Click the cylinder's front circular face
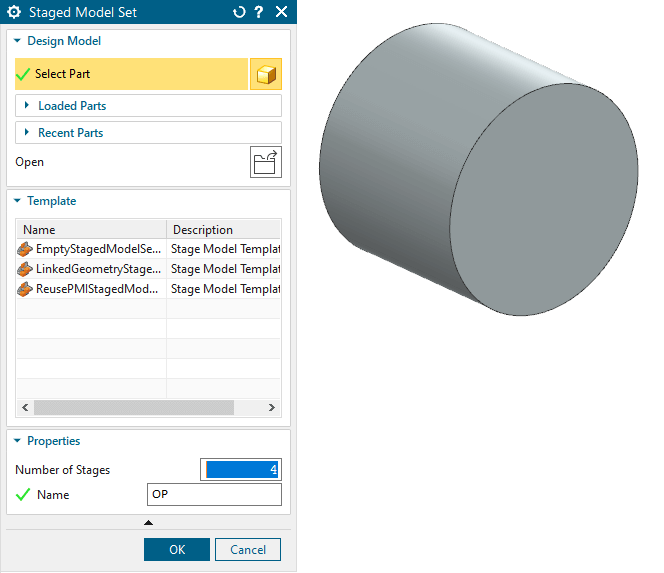664x573 pixels. click(544, 199)
